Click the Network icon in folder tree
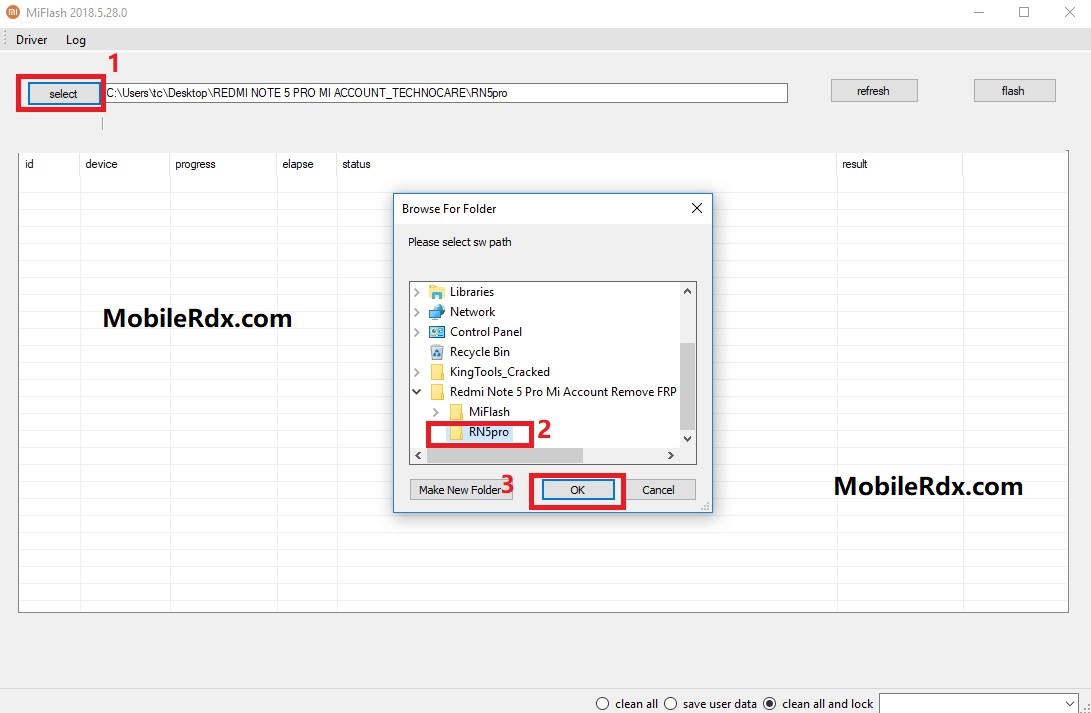The image size is (1091, 713). (437, 312)
